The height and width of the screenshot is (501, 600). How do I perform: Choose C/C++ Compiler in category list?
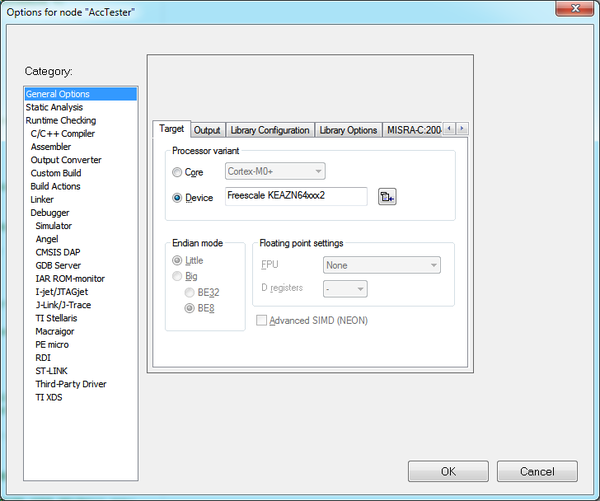tap(62, 133)
